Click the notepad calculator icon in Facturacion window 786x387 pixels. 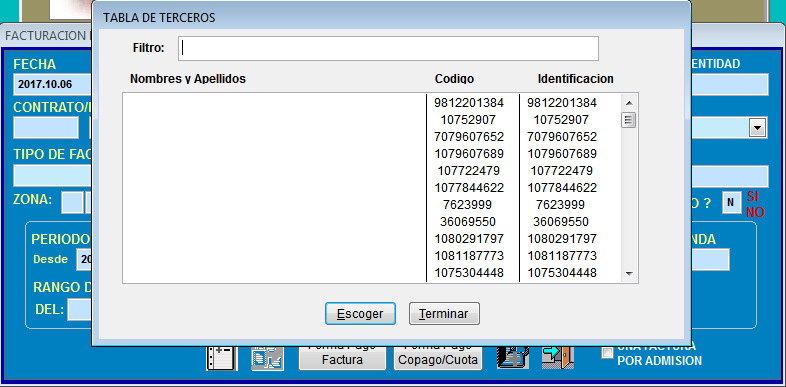click(x=221, y=358)
